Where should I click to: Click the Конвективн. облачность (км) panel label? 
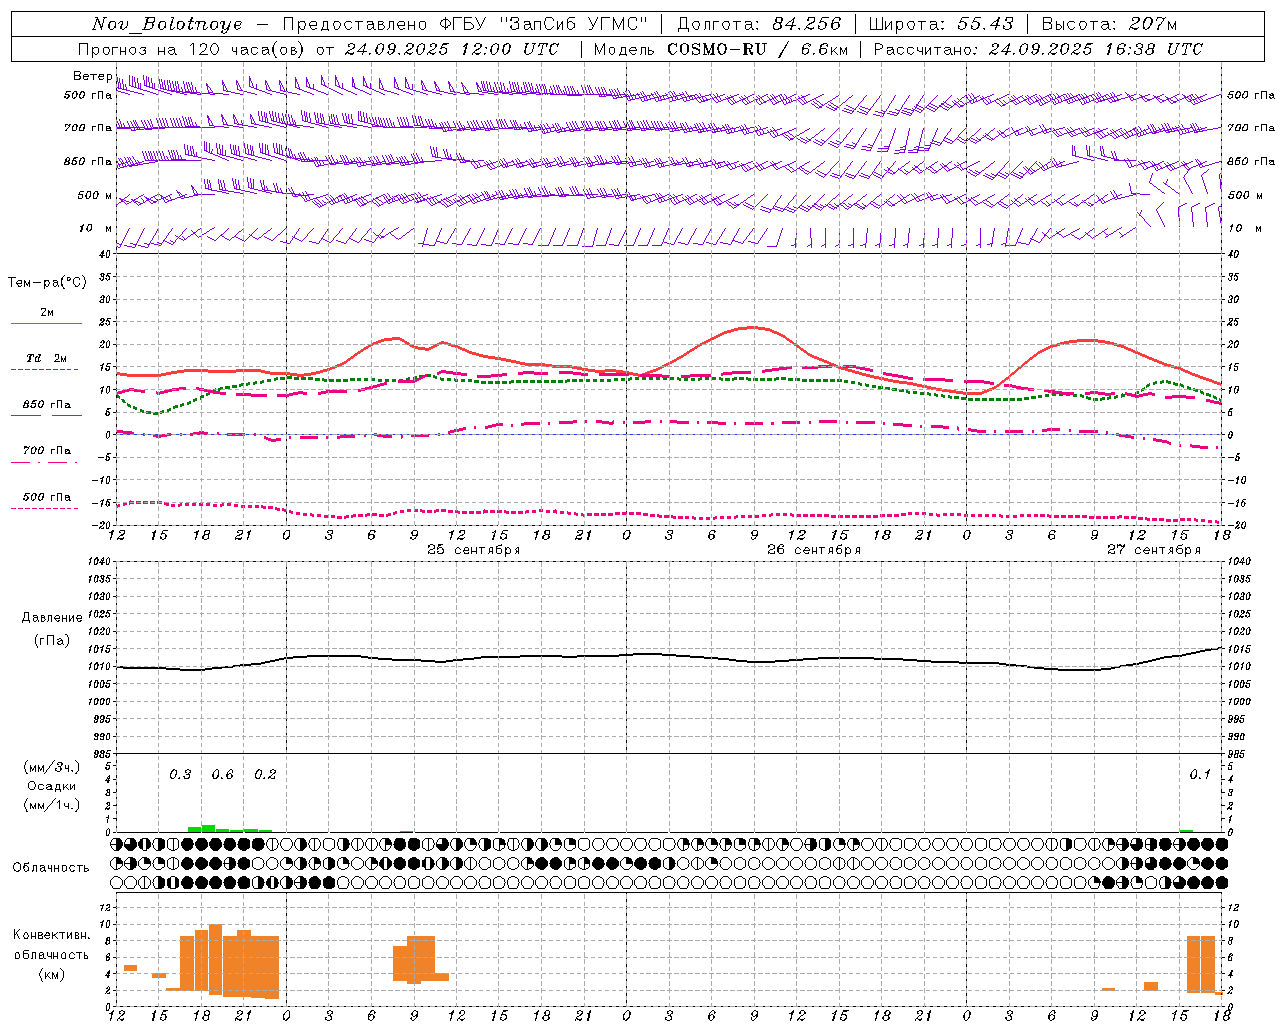tap(51, 954)
